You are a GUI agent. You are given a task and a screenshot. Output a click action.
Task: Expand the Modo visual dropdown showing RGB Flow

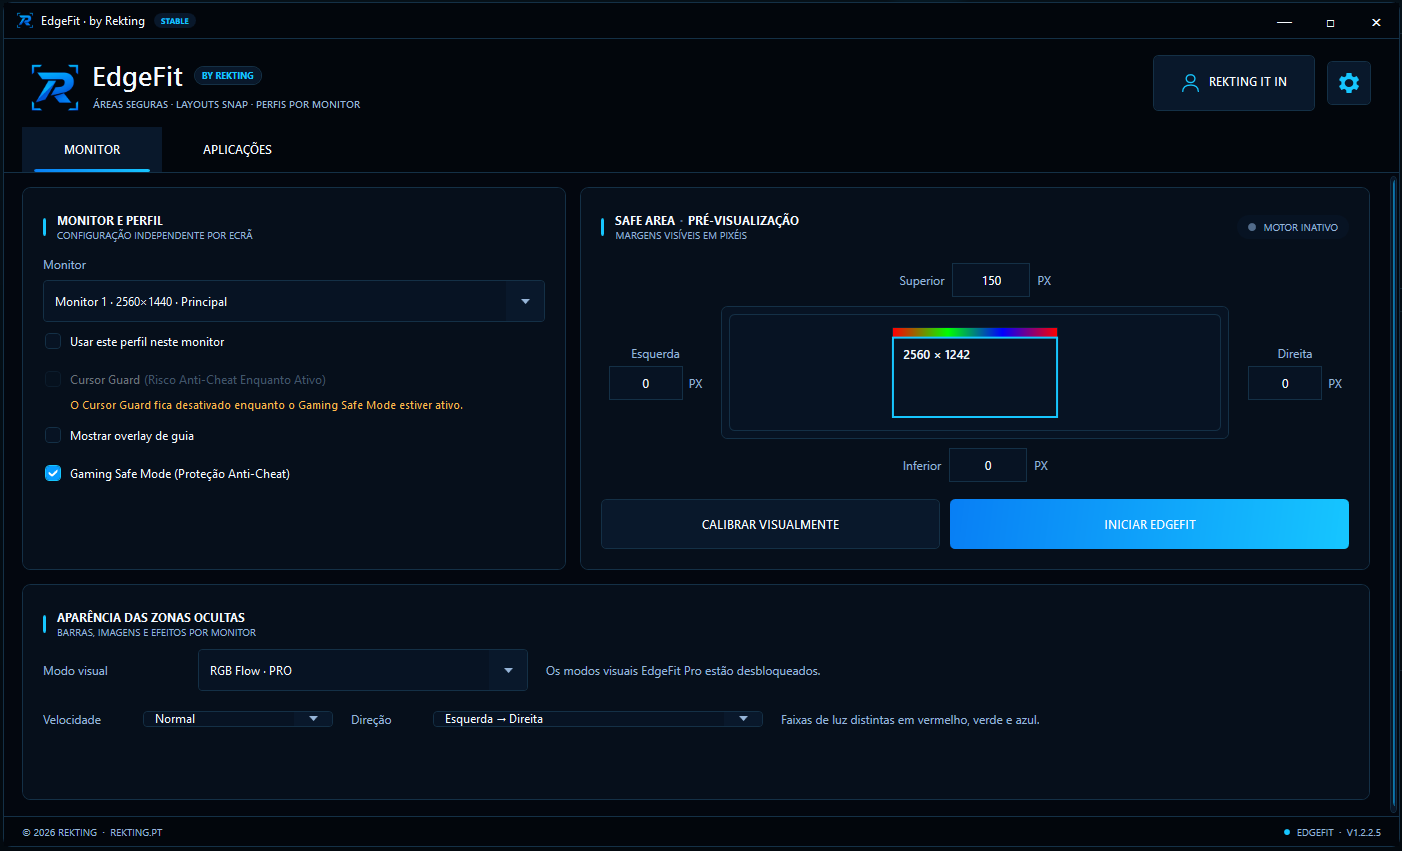pos(363,670)
